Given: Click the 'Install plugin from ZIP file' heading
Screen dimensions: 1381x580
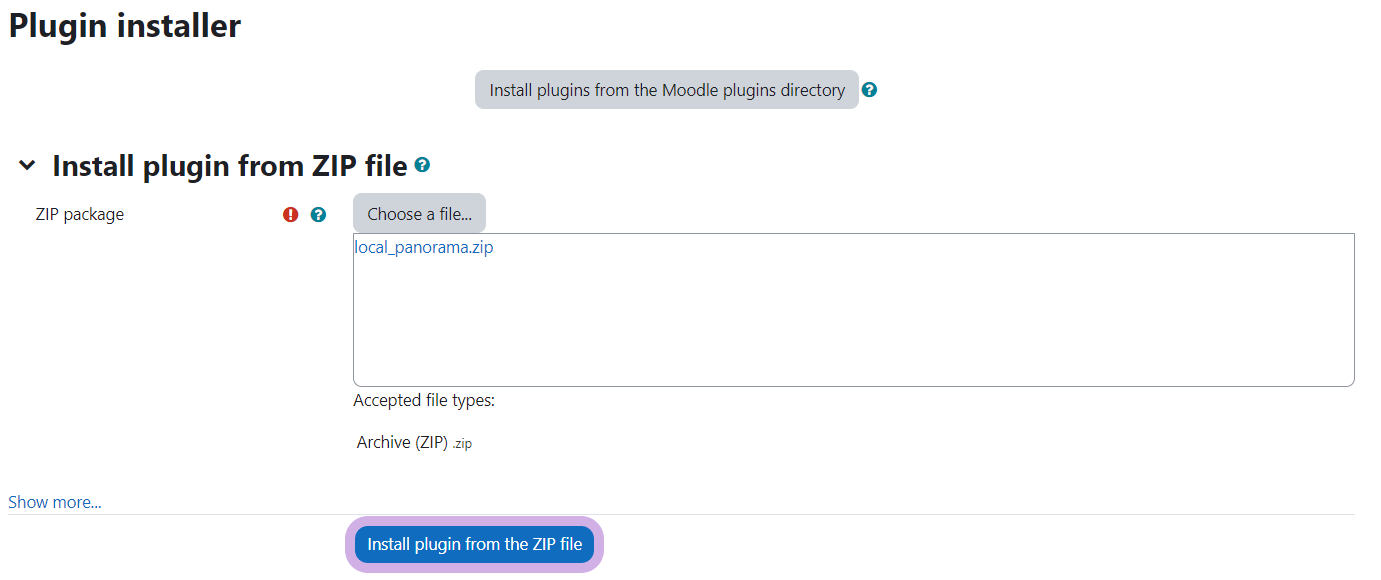Looking at the screenshot, I should coord(229,166).
